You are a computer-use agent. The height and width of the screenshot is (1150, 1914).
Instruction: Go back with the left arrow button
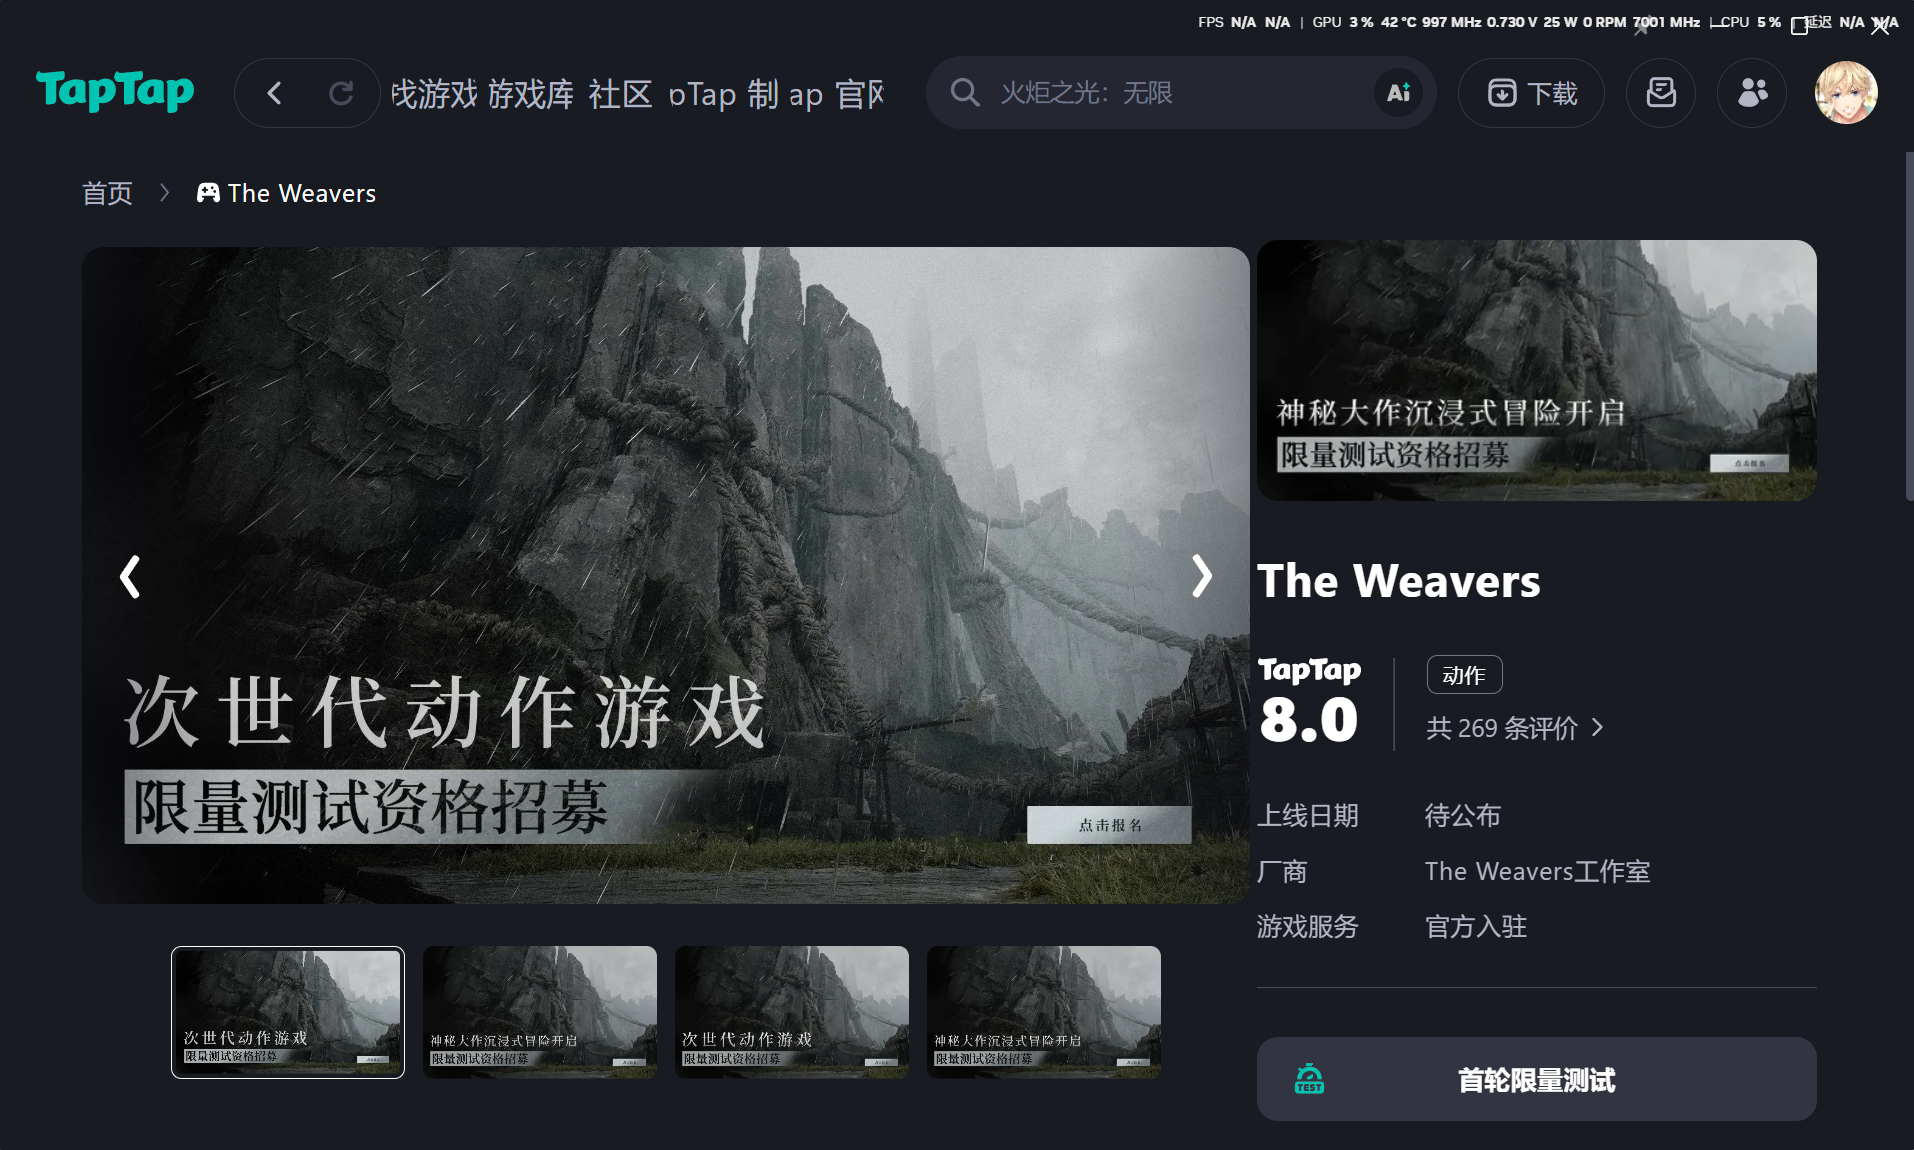coord(275,93)
